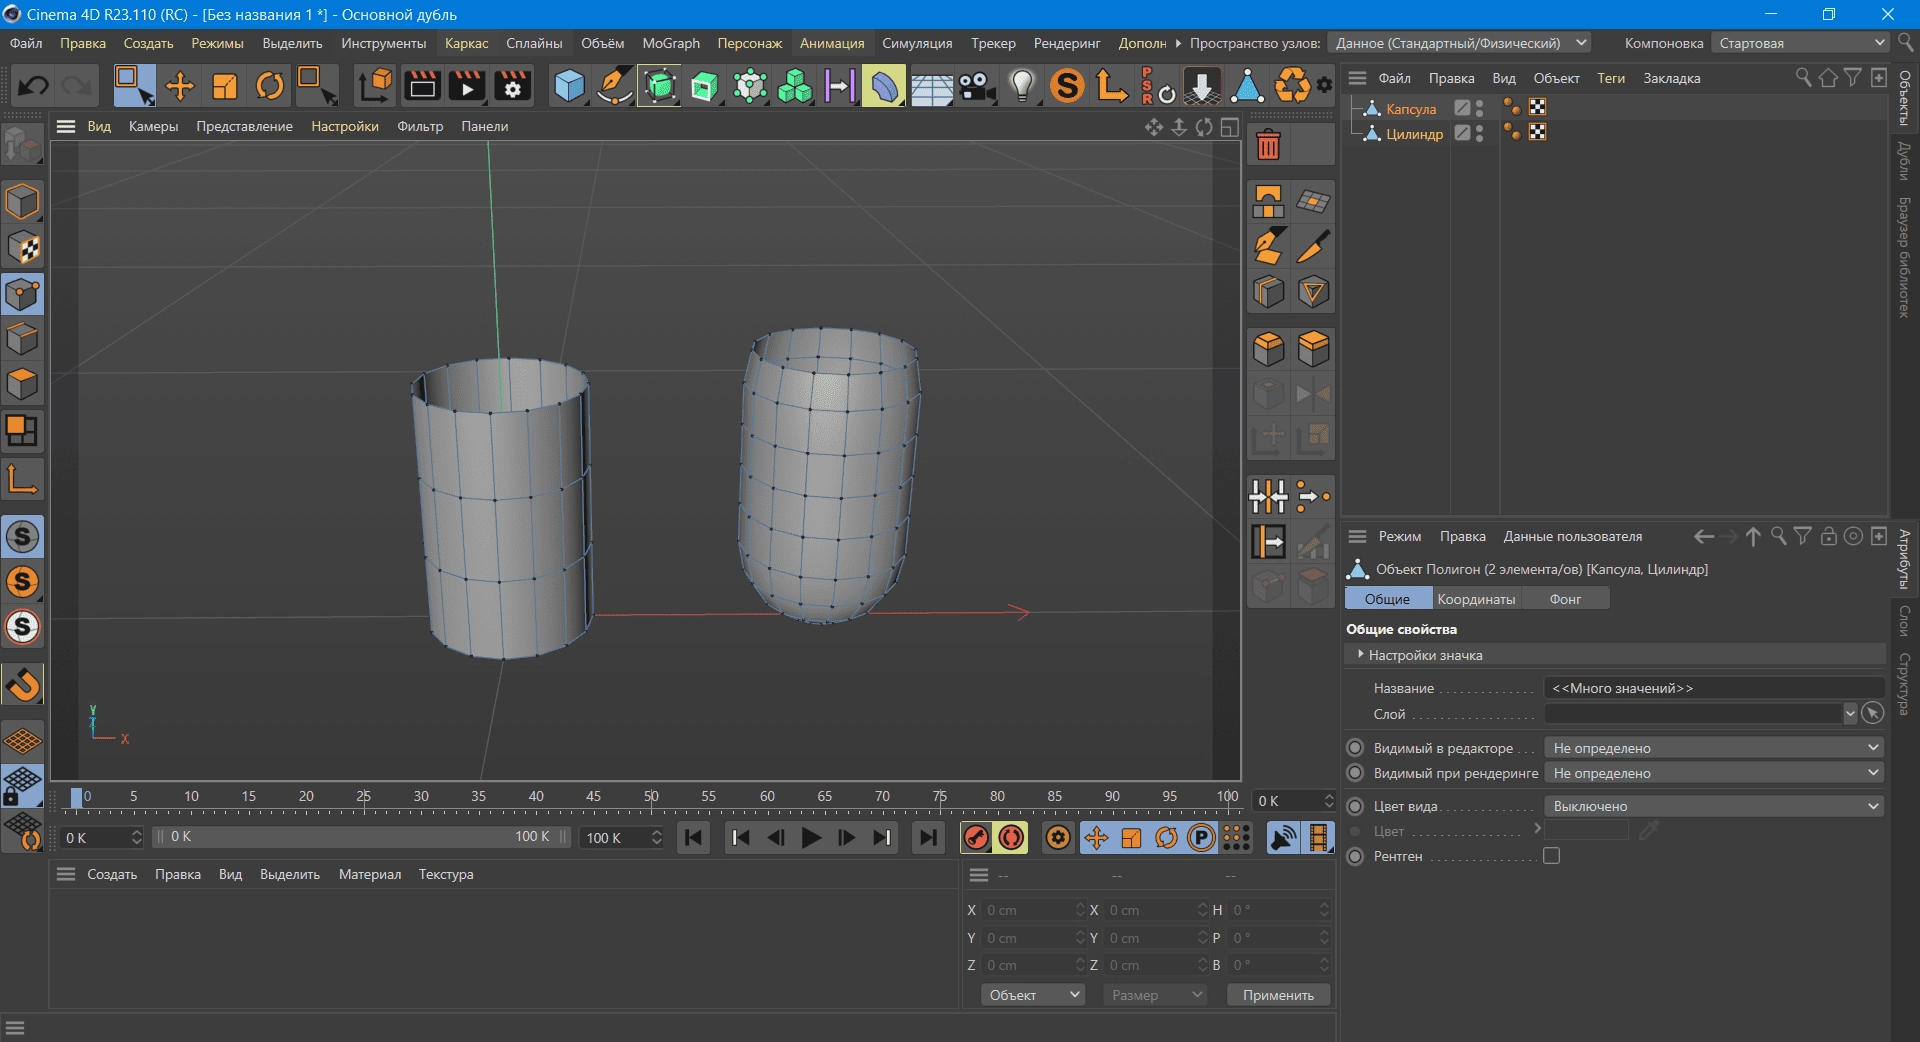Screen dimensions: 1920x1042
Task: Click the Attribute Manager lock icon
Action: pos(1828,536)
